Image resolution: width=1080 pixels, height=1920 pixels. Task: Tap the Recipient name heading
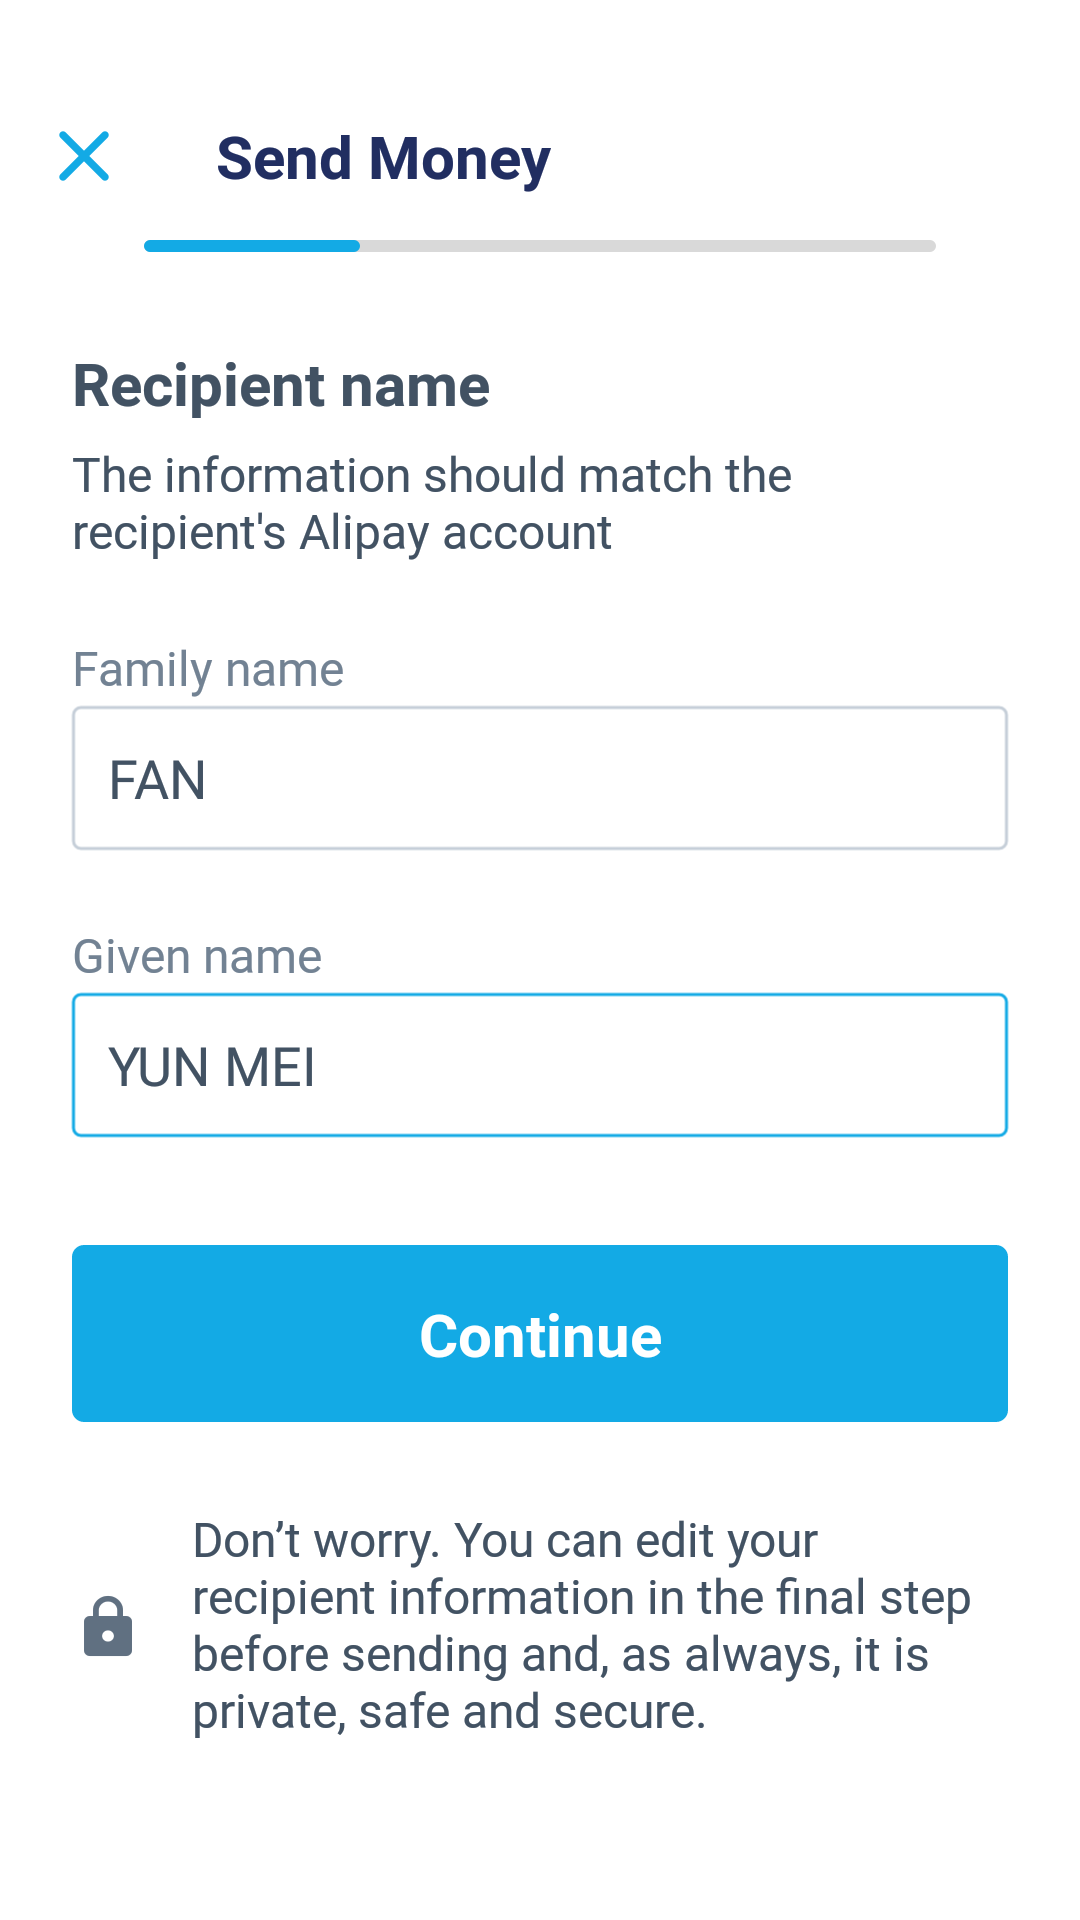(x=281, y=387)
